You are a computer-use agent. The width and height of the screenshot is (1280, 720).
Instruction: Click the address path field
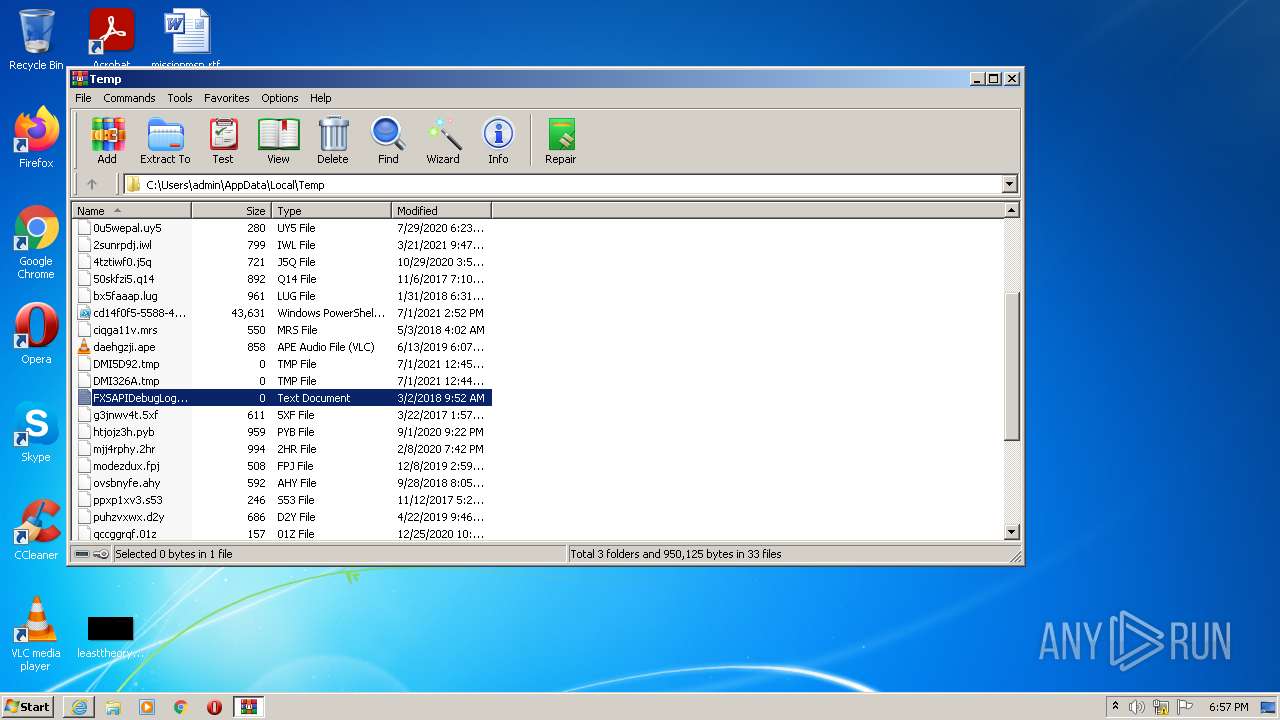562,184
